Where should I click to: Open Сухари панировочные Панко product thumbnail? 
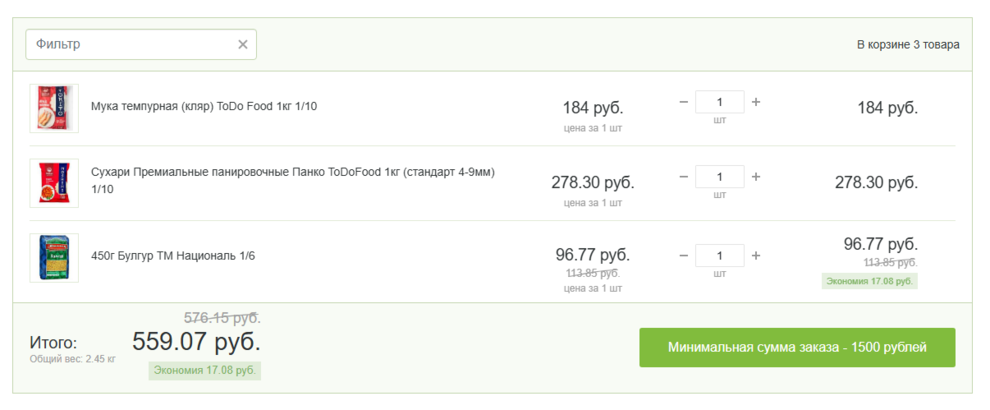coord(54,183)
